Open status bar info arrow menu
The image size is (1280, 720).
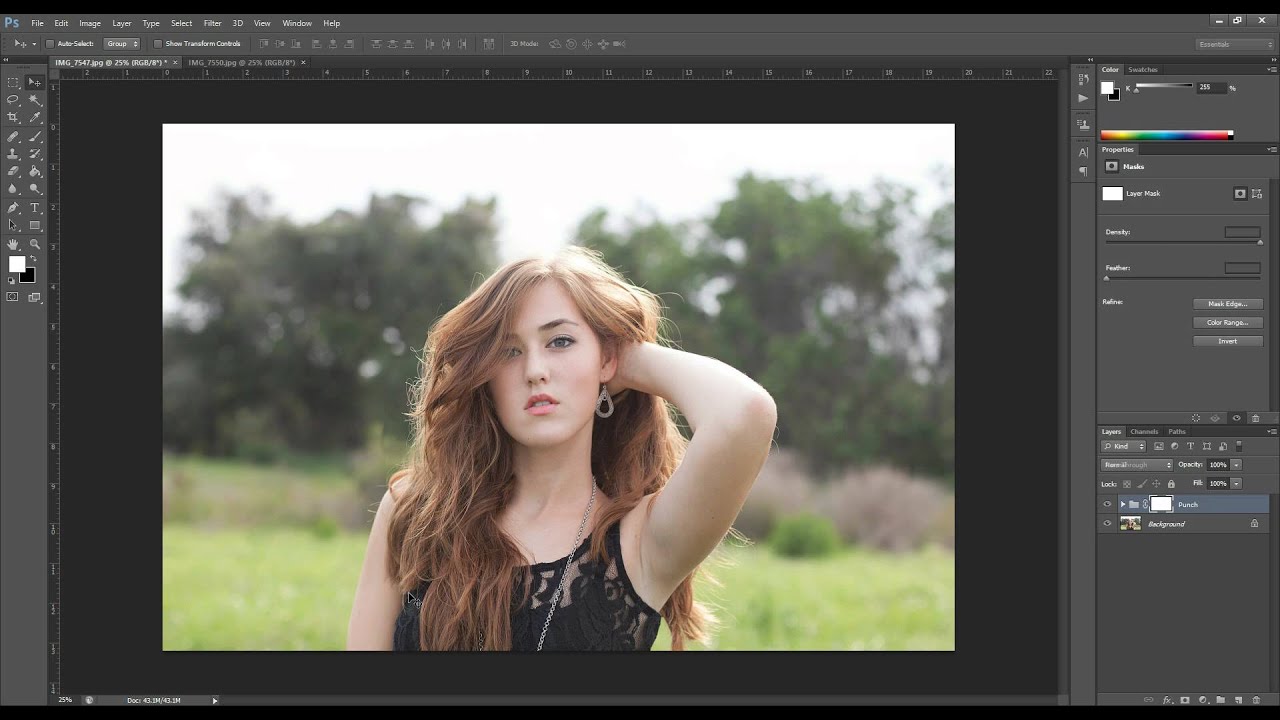214,700
